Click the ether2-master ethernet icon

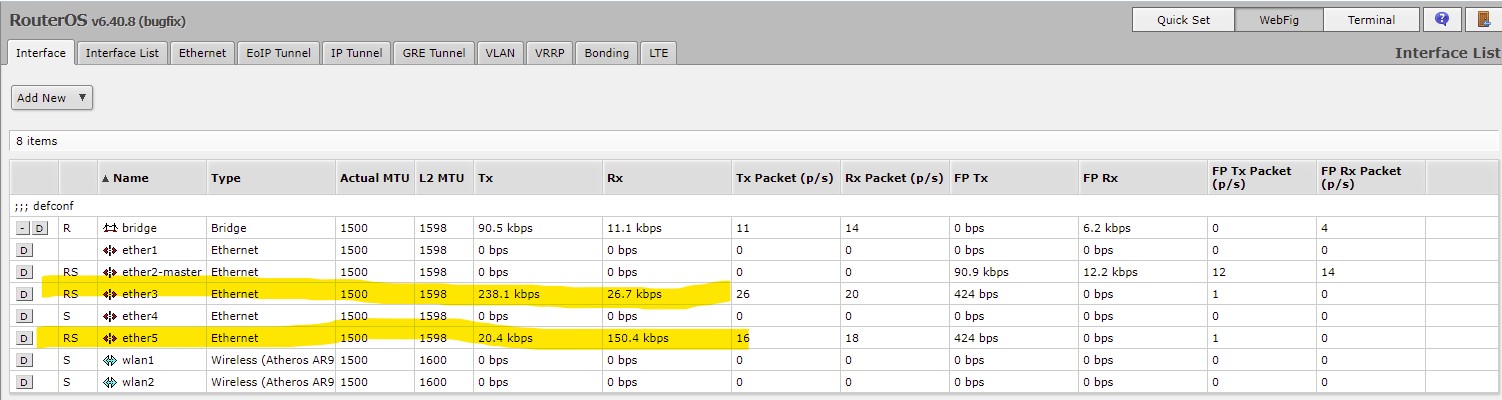point(110,272)
